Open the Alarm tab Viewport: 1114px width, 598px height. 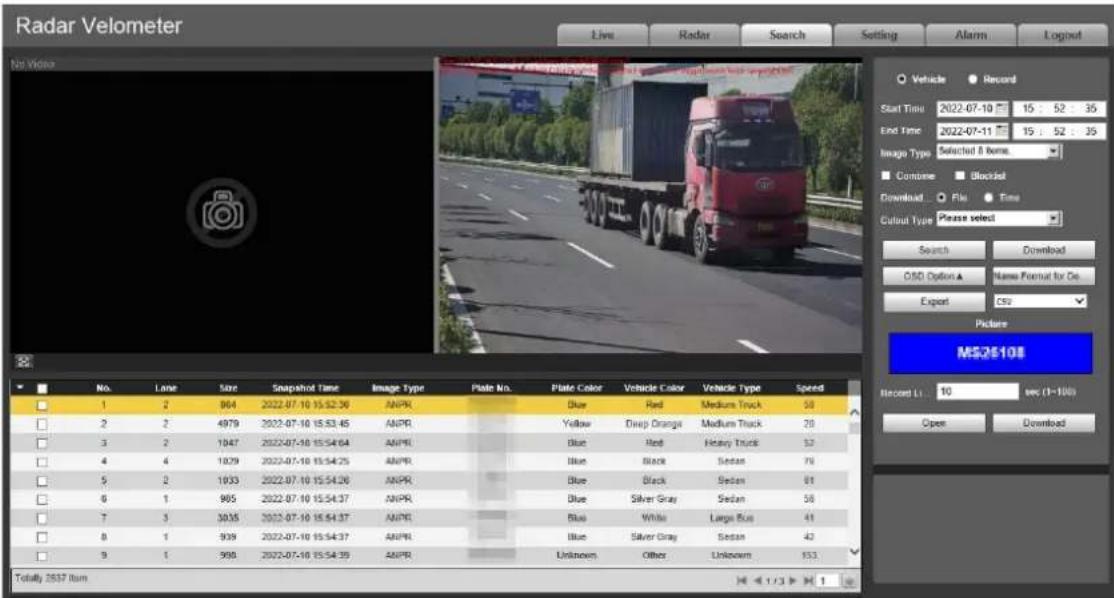pos(970,35)
